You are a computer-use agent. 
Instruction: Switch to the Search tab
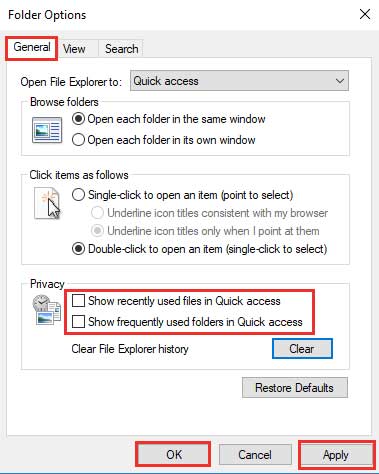121,49
